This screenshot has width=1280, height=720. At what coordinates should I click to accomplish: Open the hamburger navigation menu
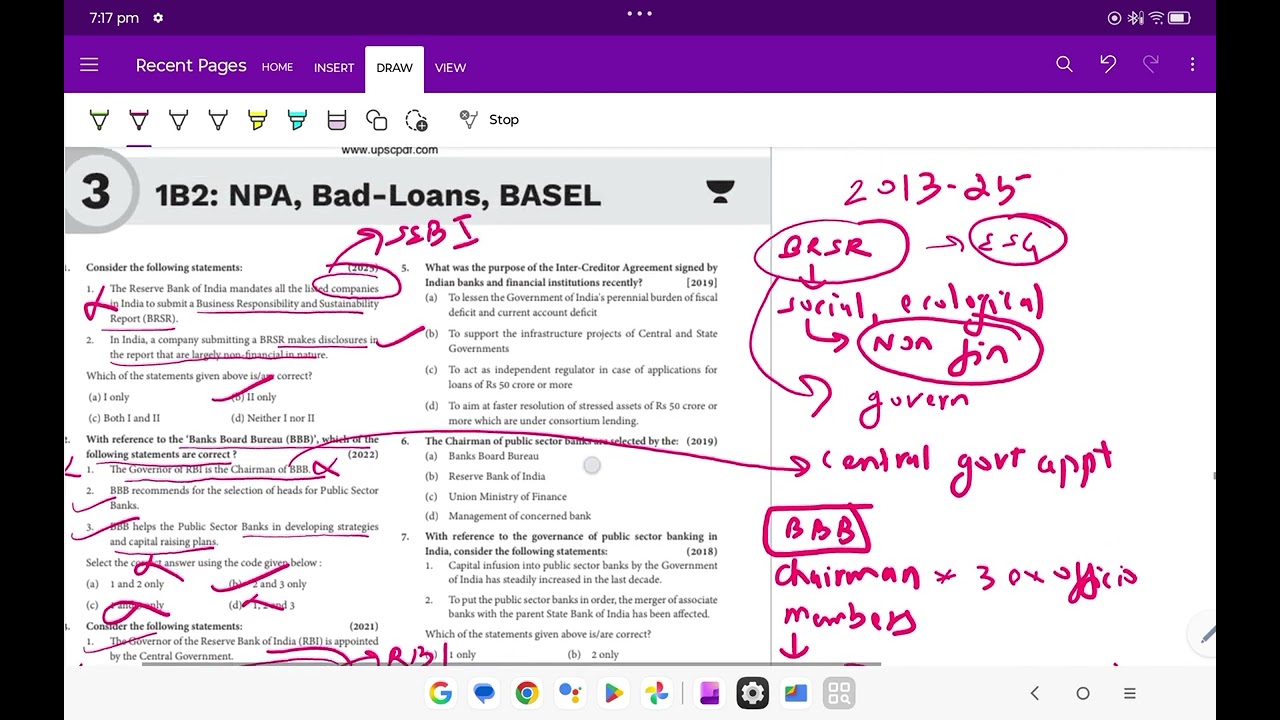click(x=89, y=65)
